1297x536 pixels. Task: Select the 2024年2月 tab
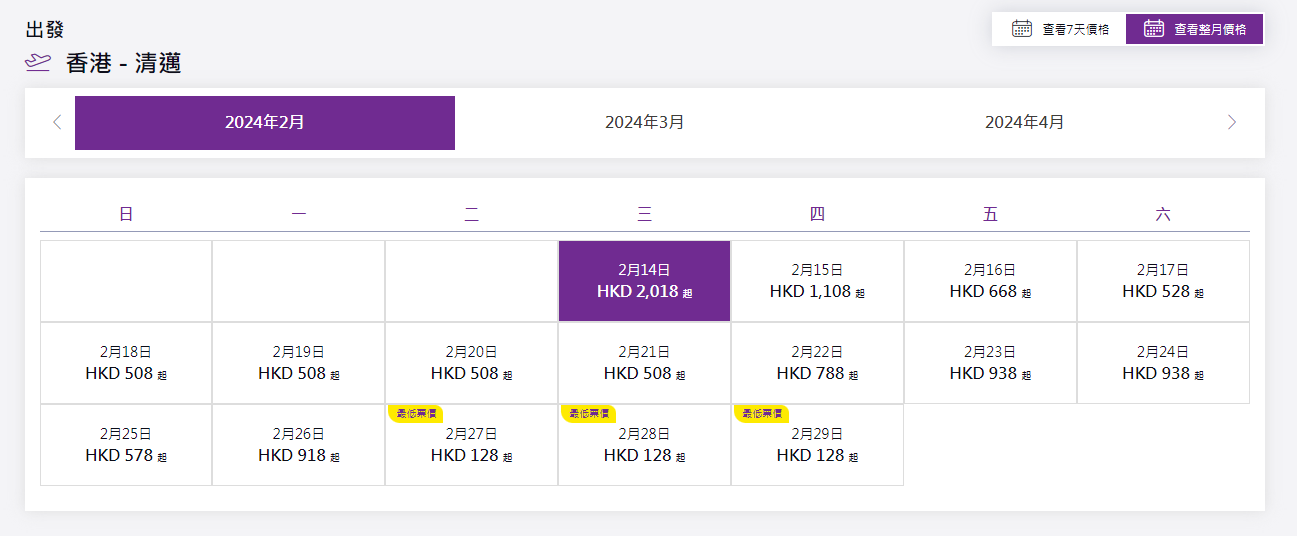pyautogui.click(x=264, y=122)
